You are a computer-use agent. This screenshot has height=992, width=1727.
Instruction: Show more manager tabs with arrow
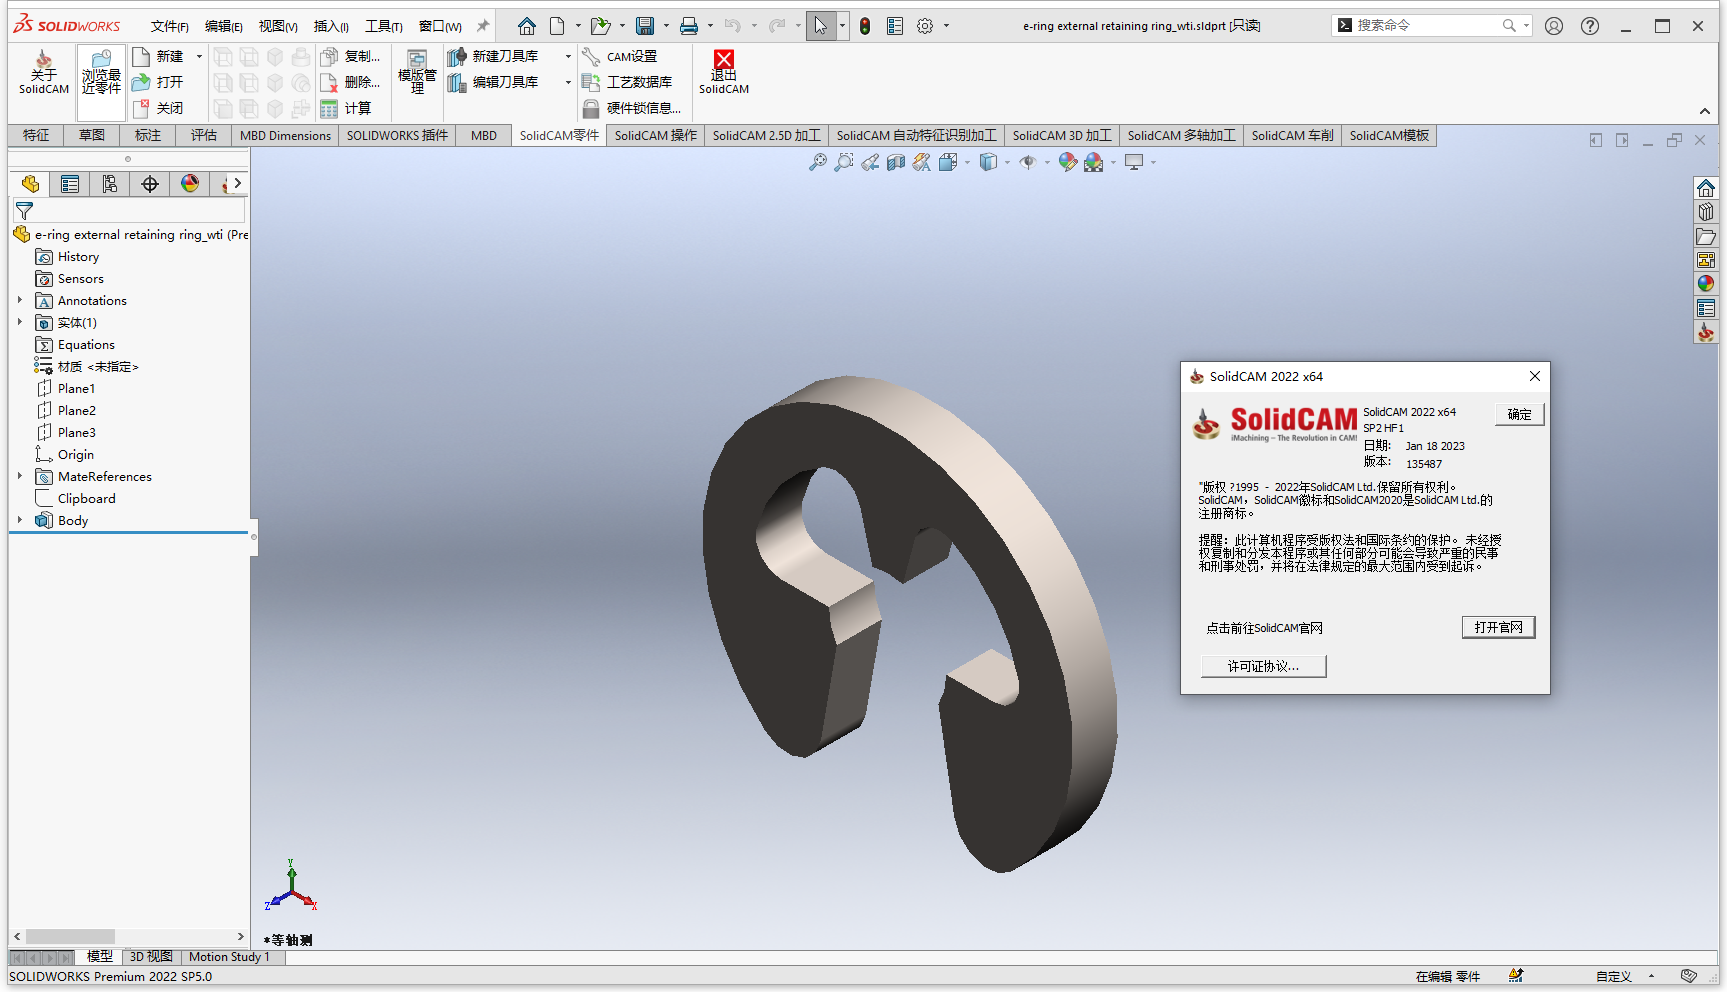click(x=238, y=184)
